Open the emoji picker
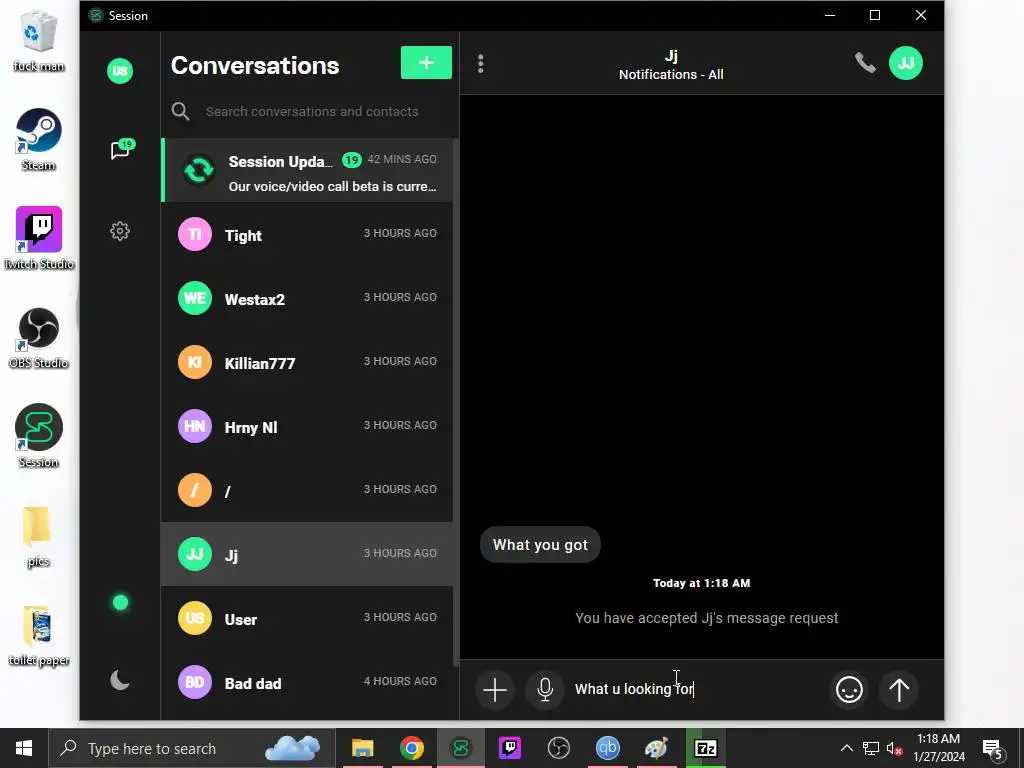This screenshot has width=1024, height=768. click(x=849, y=690)
